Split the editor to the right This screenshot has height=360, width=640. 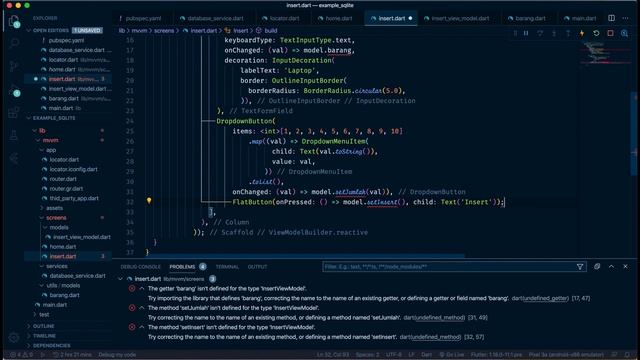coord(611,18)
